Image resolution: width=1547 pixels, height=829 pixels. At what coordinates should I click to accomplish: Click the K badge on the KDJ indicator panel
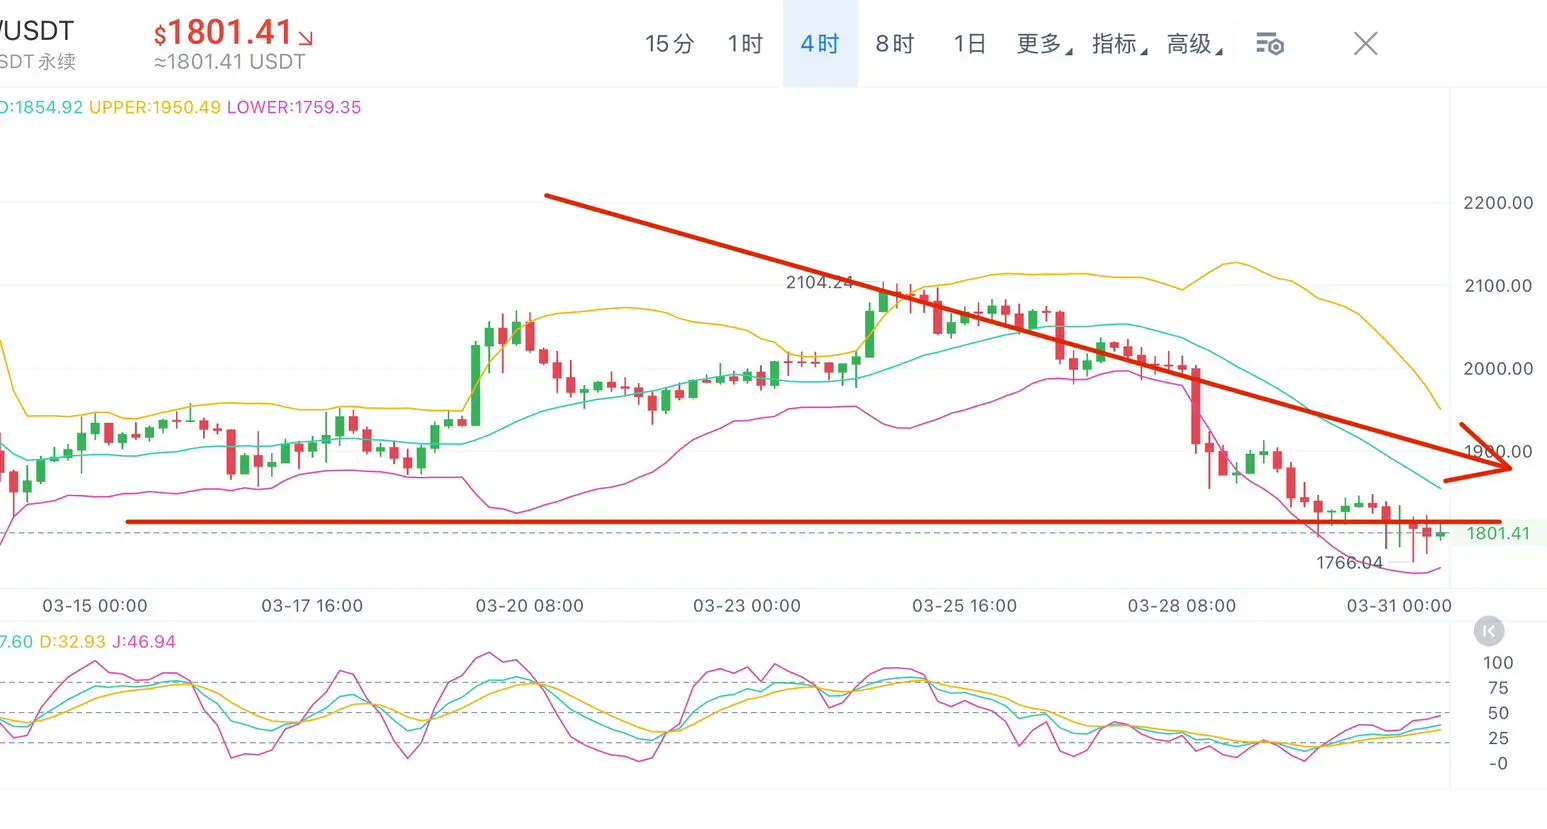click(x=1487, y=631)
